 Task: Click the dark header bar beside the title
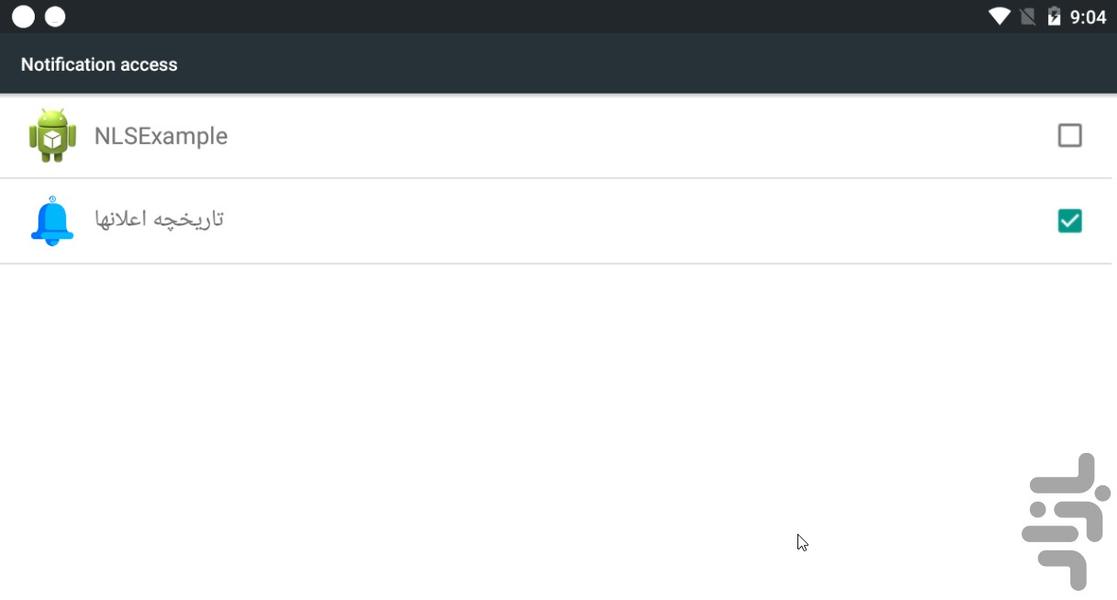tap(600, 64)
